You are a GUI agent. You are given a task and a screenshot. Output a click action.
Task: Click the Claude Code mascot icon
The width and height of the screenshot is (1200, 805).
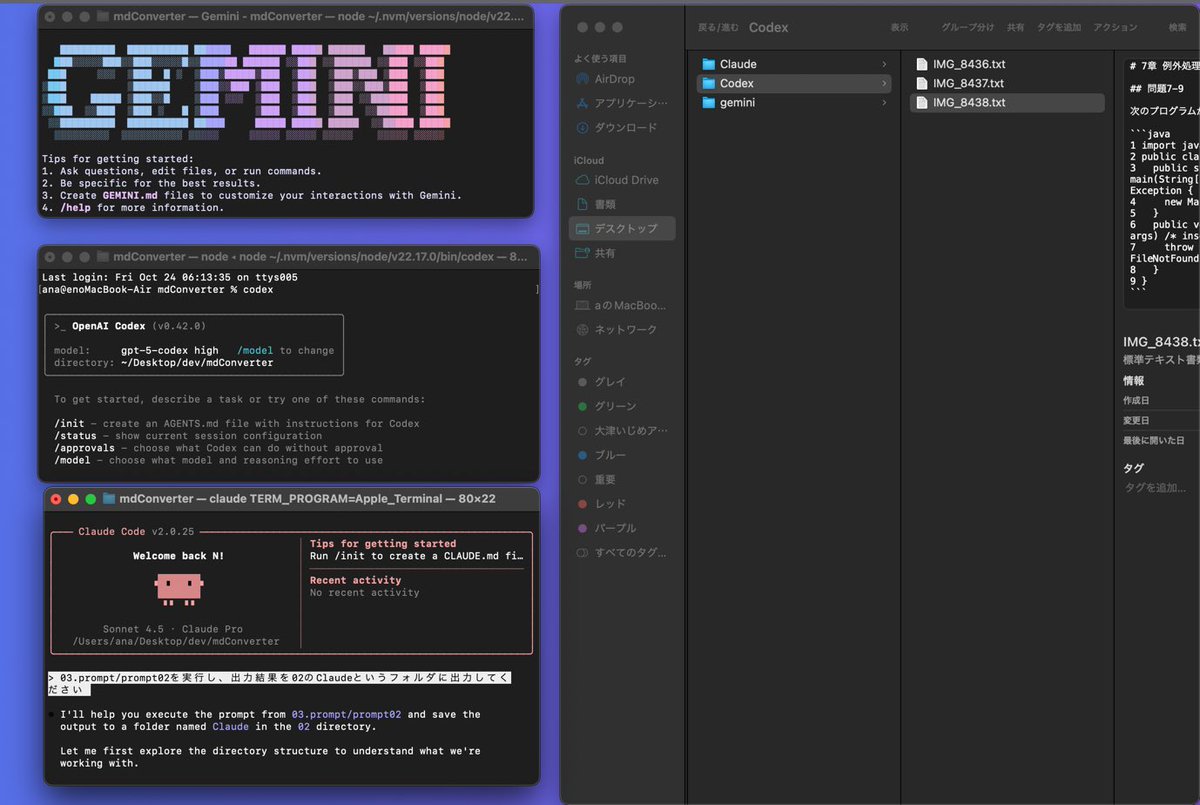click(x=179, y=590)
